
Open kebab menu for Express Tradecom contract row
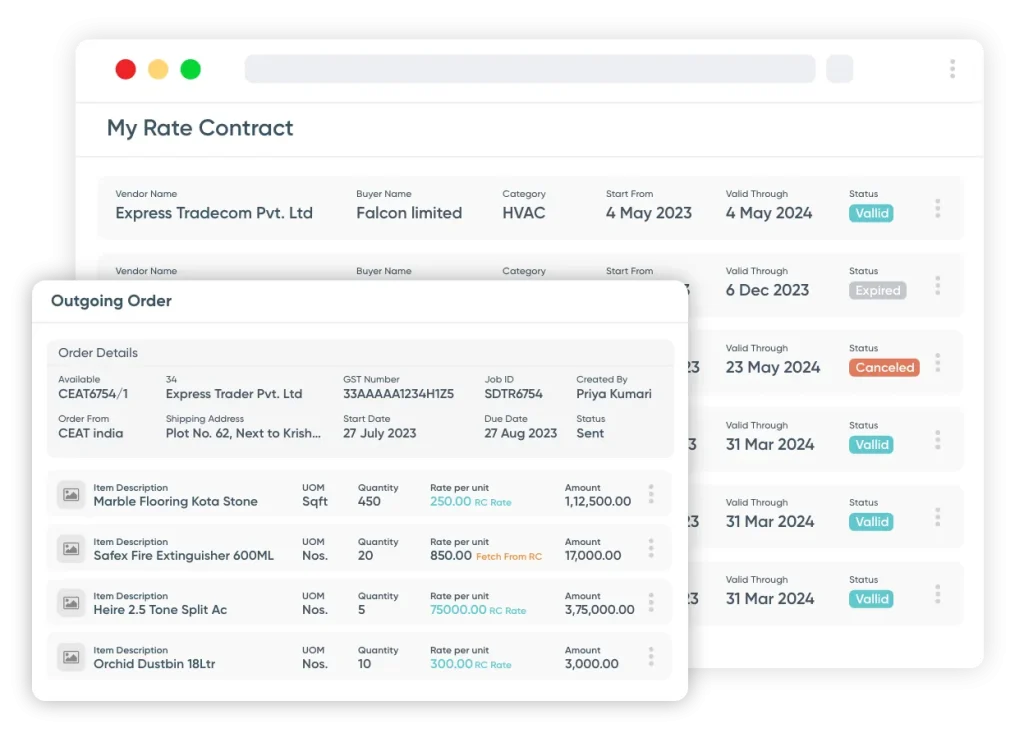(937, 208)
